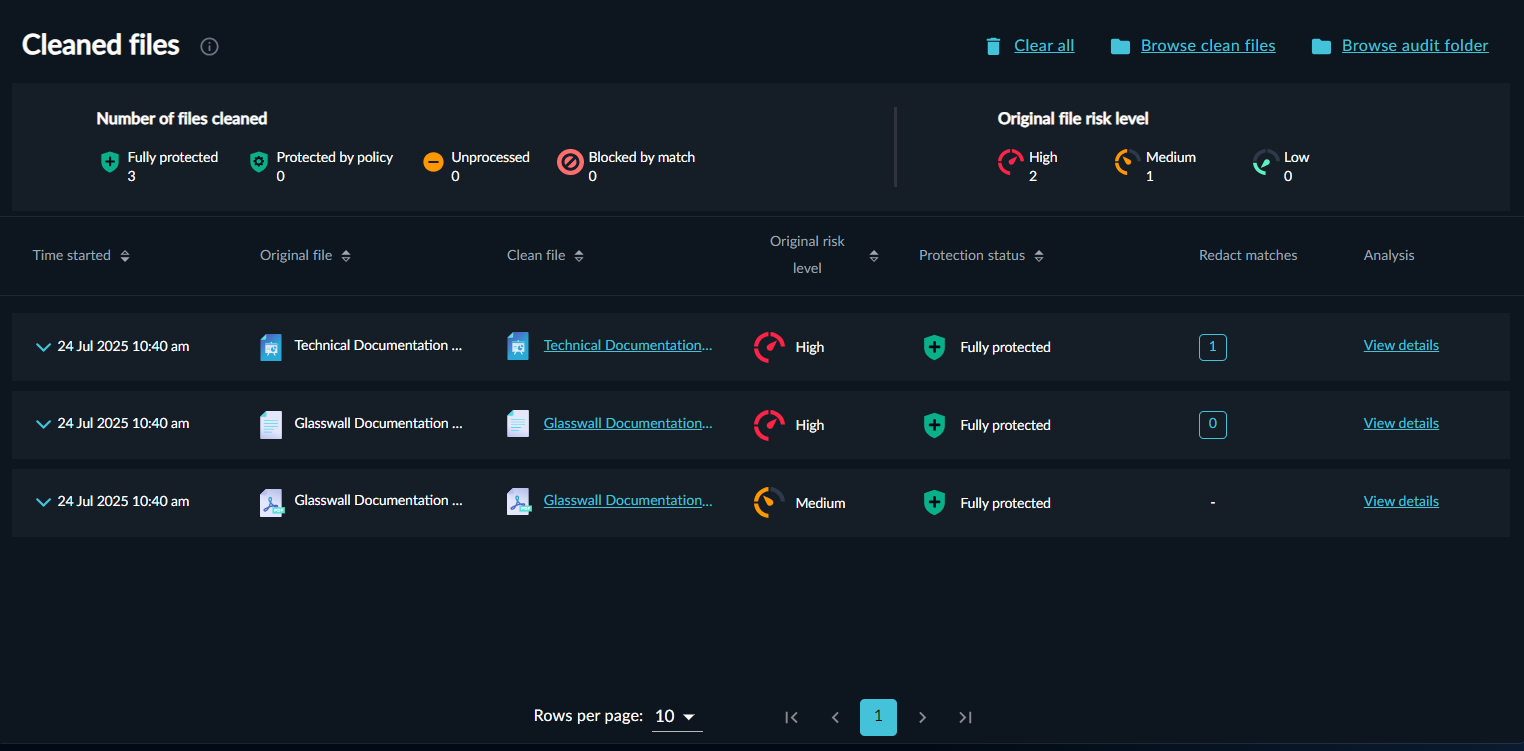Open the Technical Documentation clean file link

click(x=627, y=345)
